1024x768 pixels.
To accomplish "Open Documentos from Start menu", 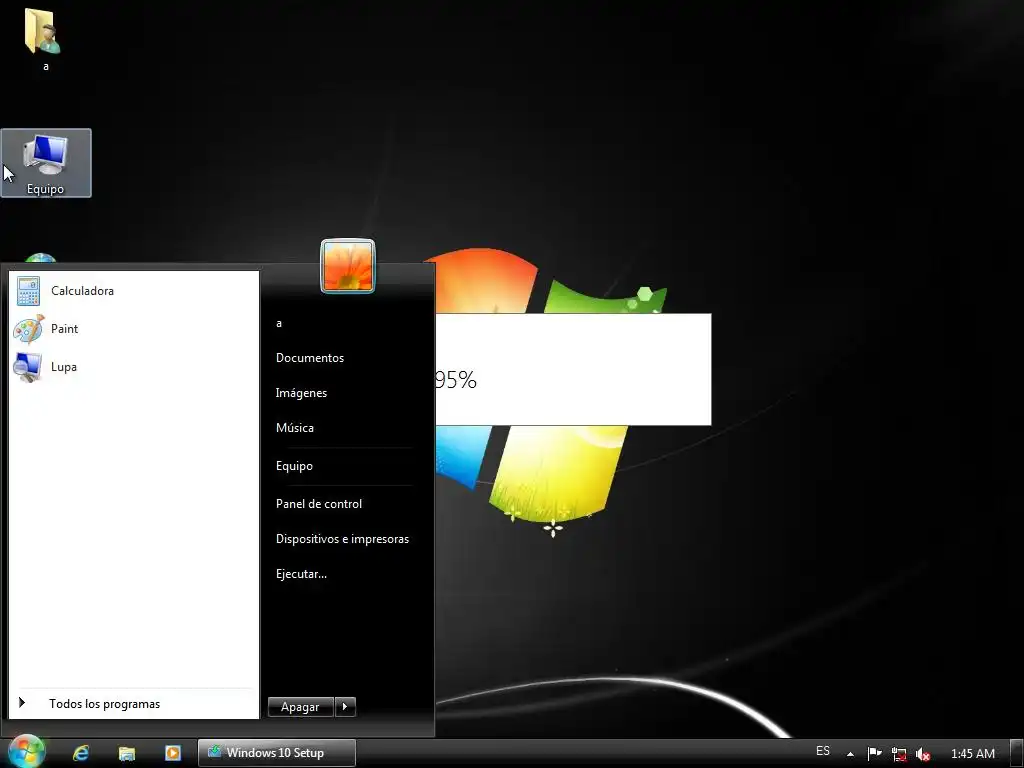I will [x=310, y=358].
